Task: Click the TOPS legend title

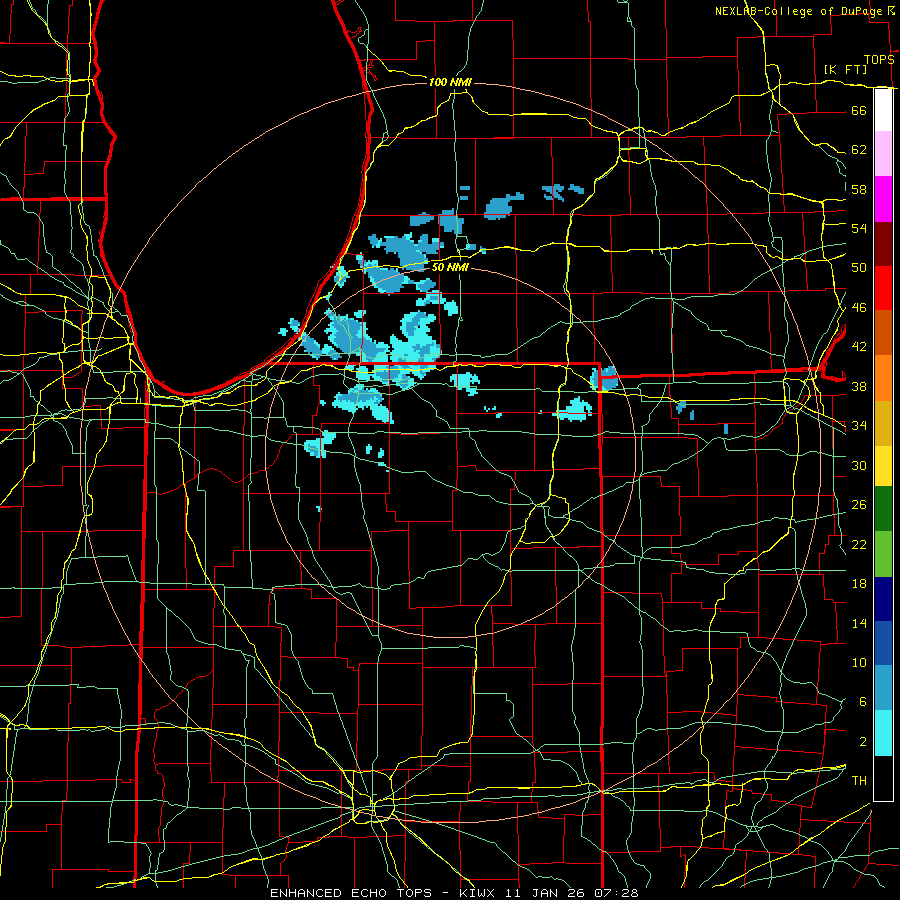Action: [x=879, y=60]
